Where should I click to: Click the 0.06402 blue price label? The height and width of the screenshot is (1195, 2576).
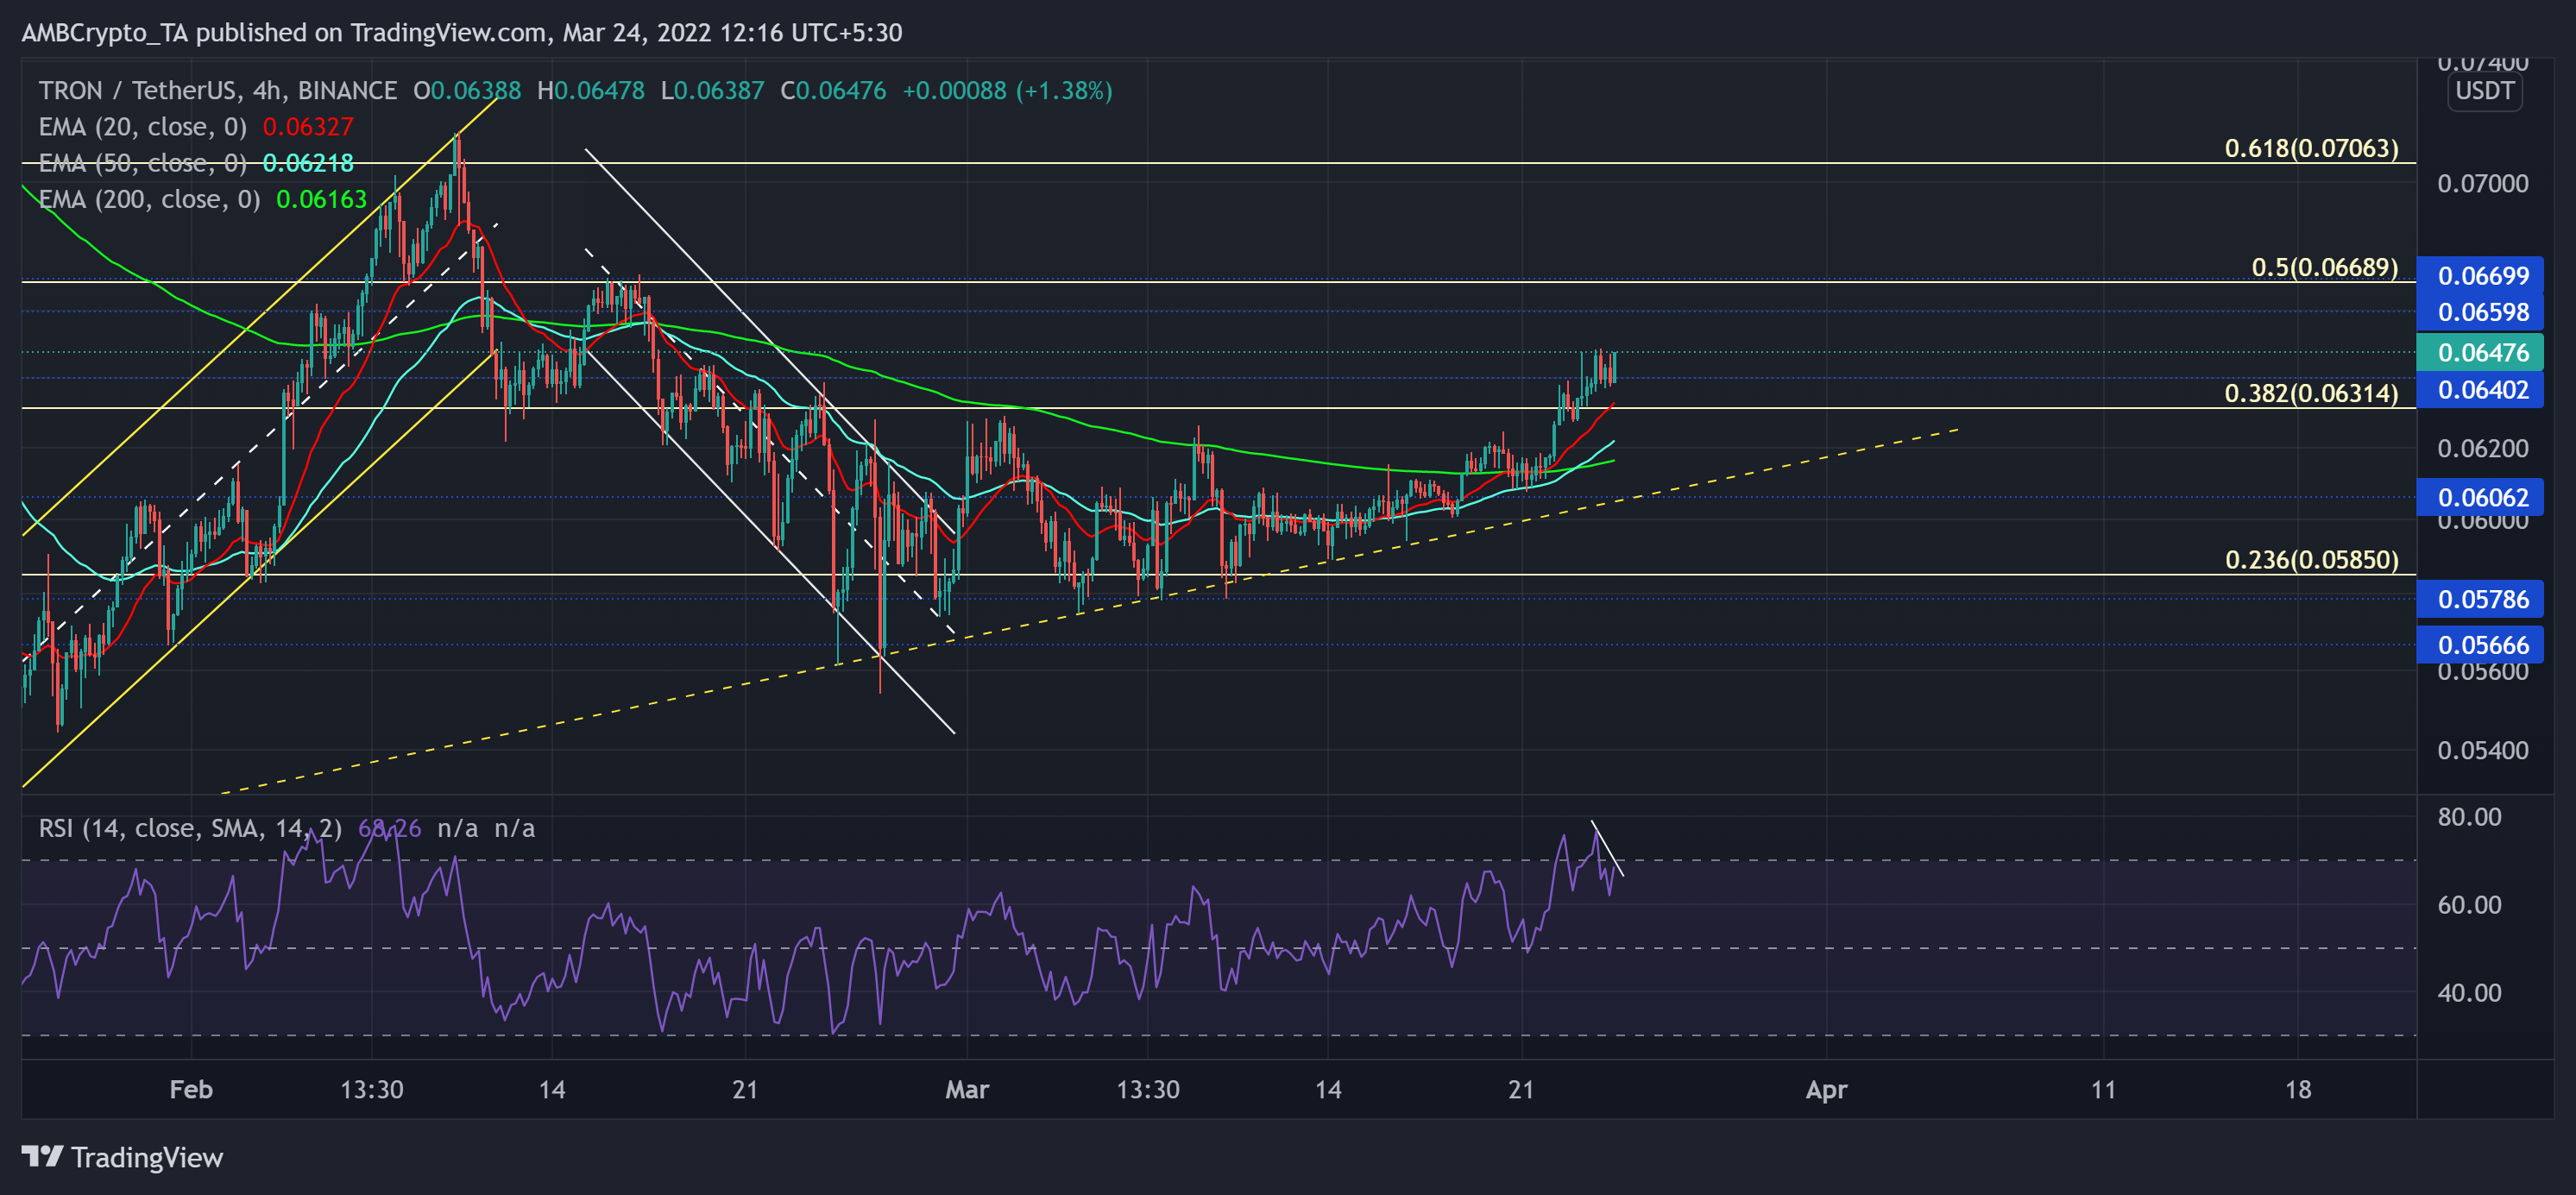click(2482, 390)
